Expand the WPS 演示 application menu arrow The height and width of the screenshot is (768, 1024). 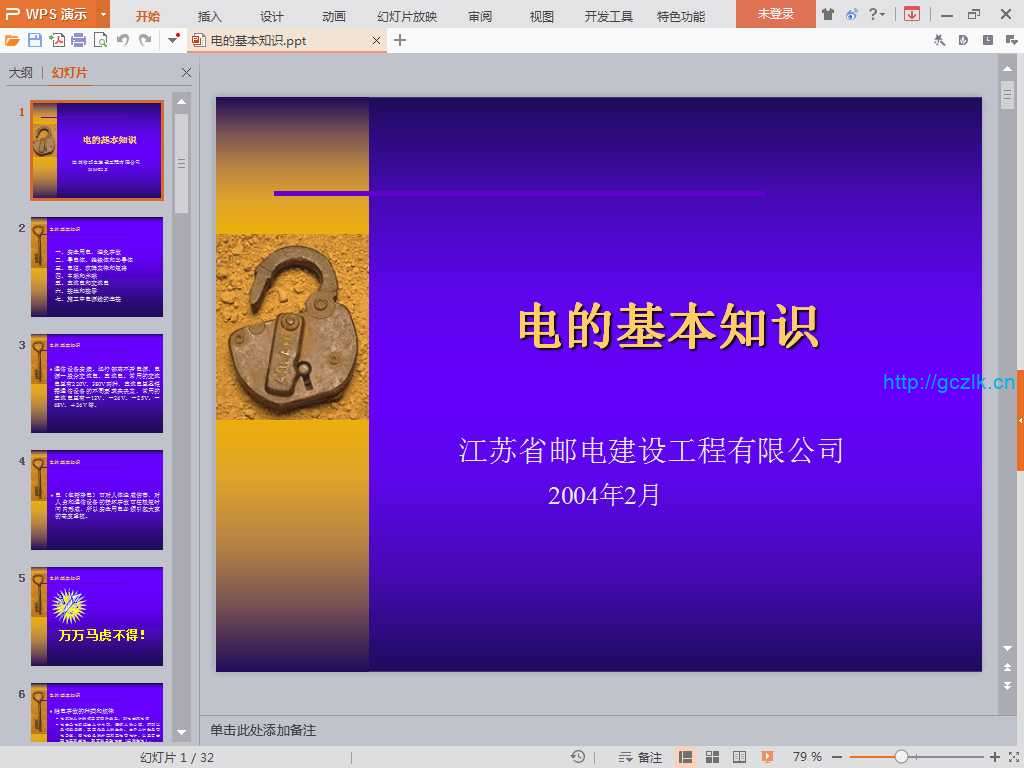point(103,14)
